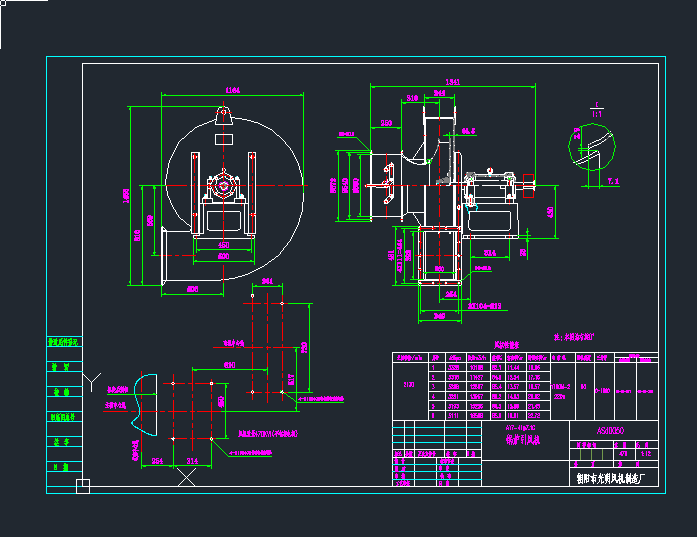697x537 pixels.
Task: Select the 739 vertical foundation dimension
Action: 305,346
